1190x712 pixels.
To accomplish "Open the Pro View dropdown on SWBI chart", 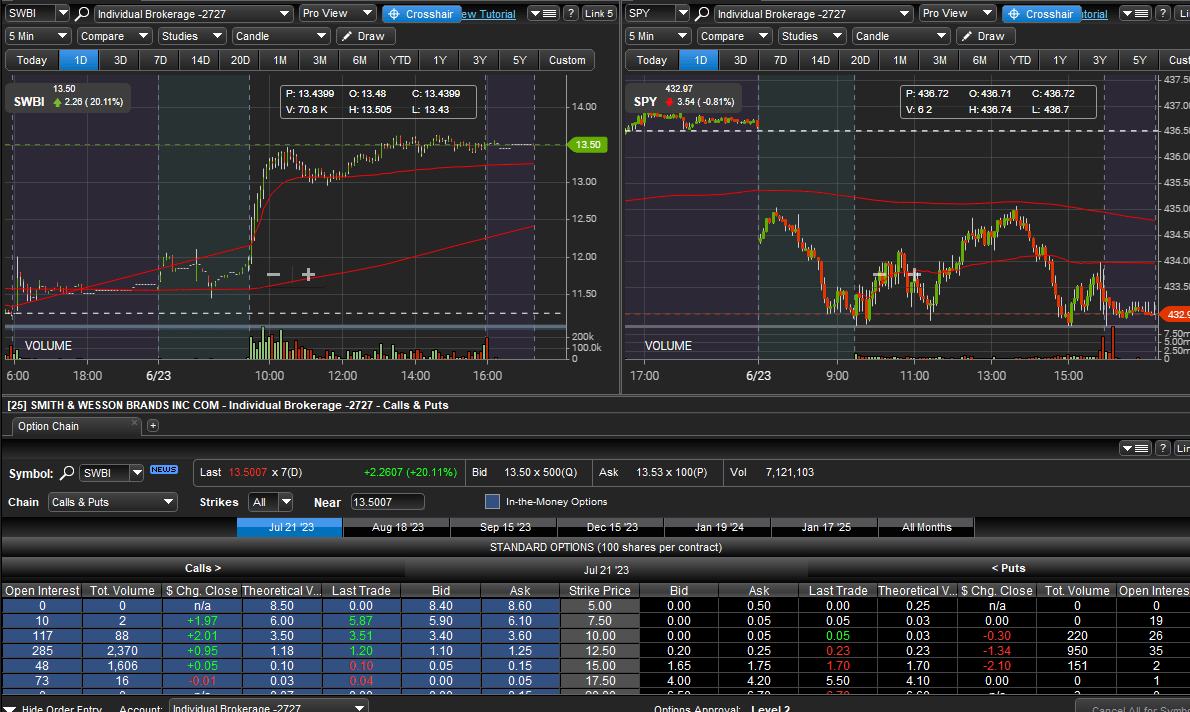I will click(337, 14).
